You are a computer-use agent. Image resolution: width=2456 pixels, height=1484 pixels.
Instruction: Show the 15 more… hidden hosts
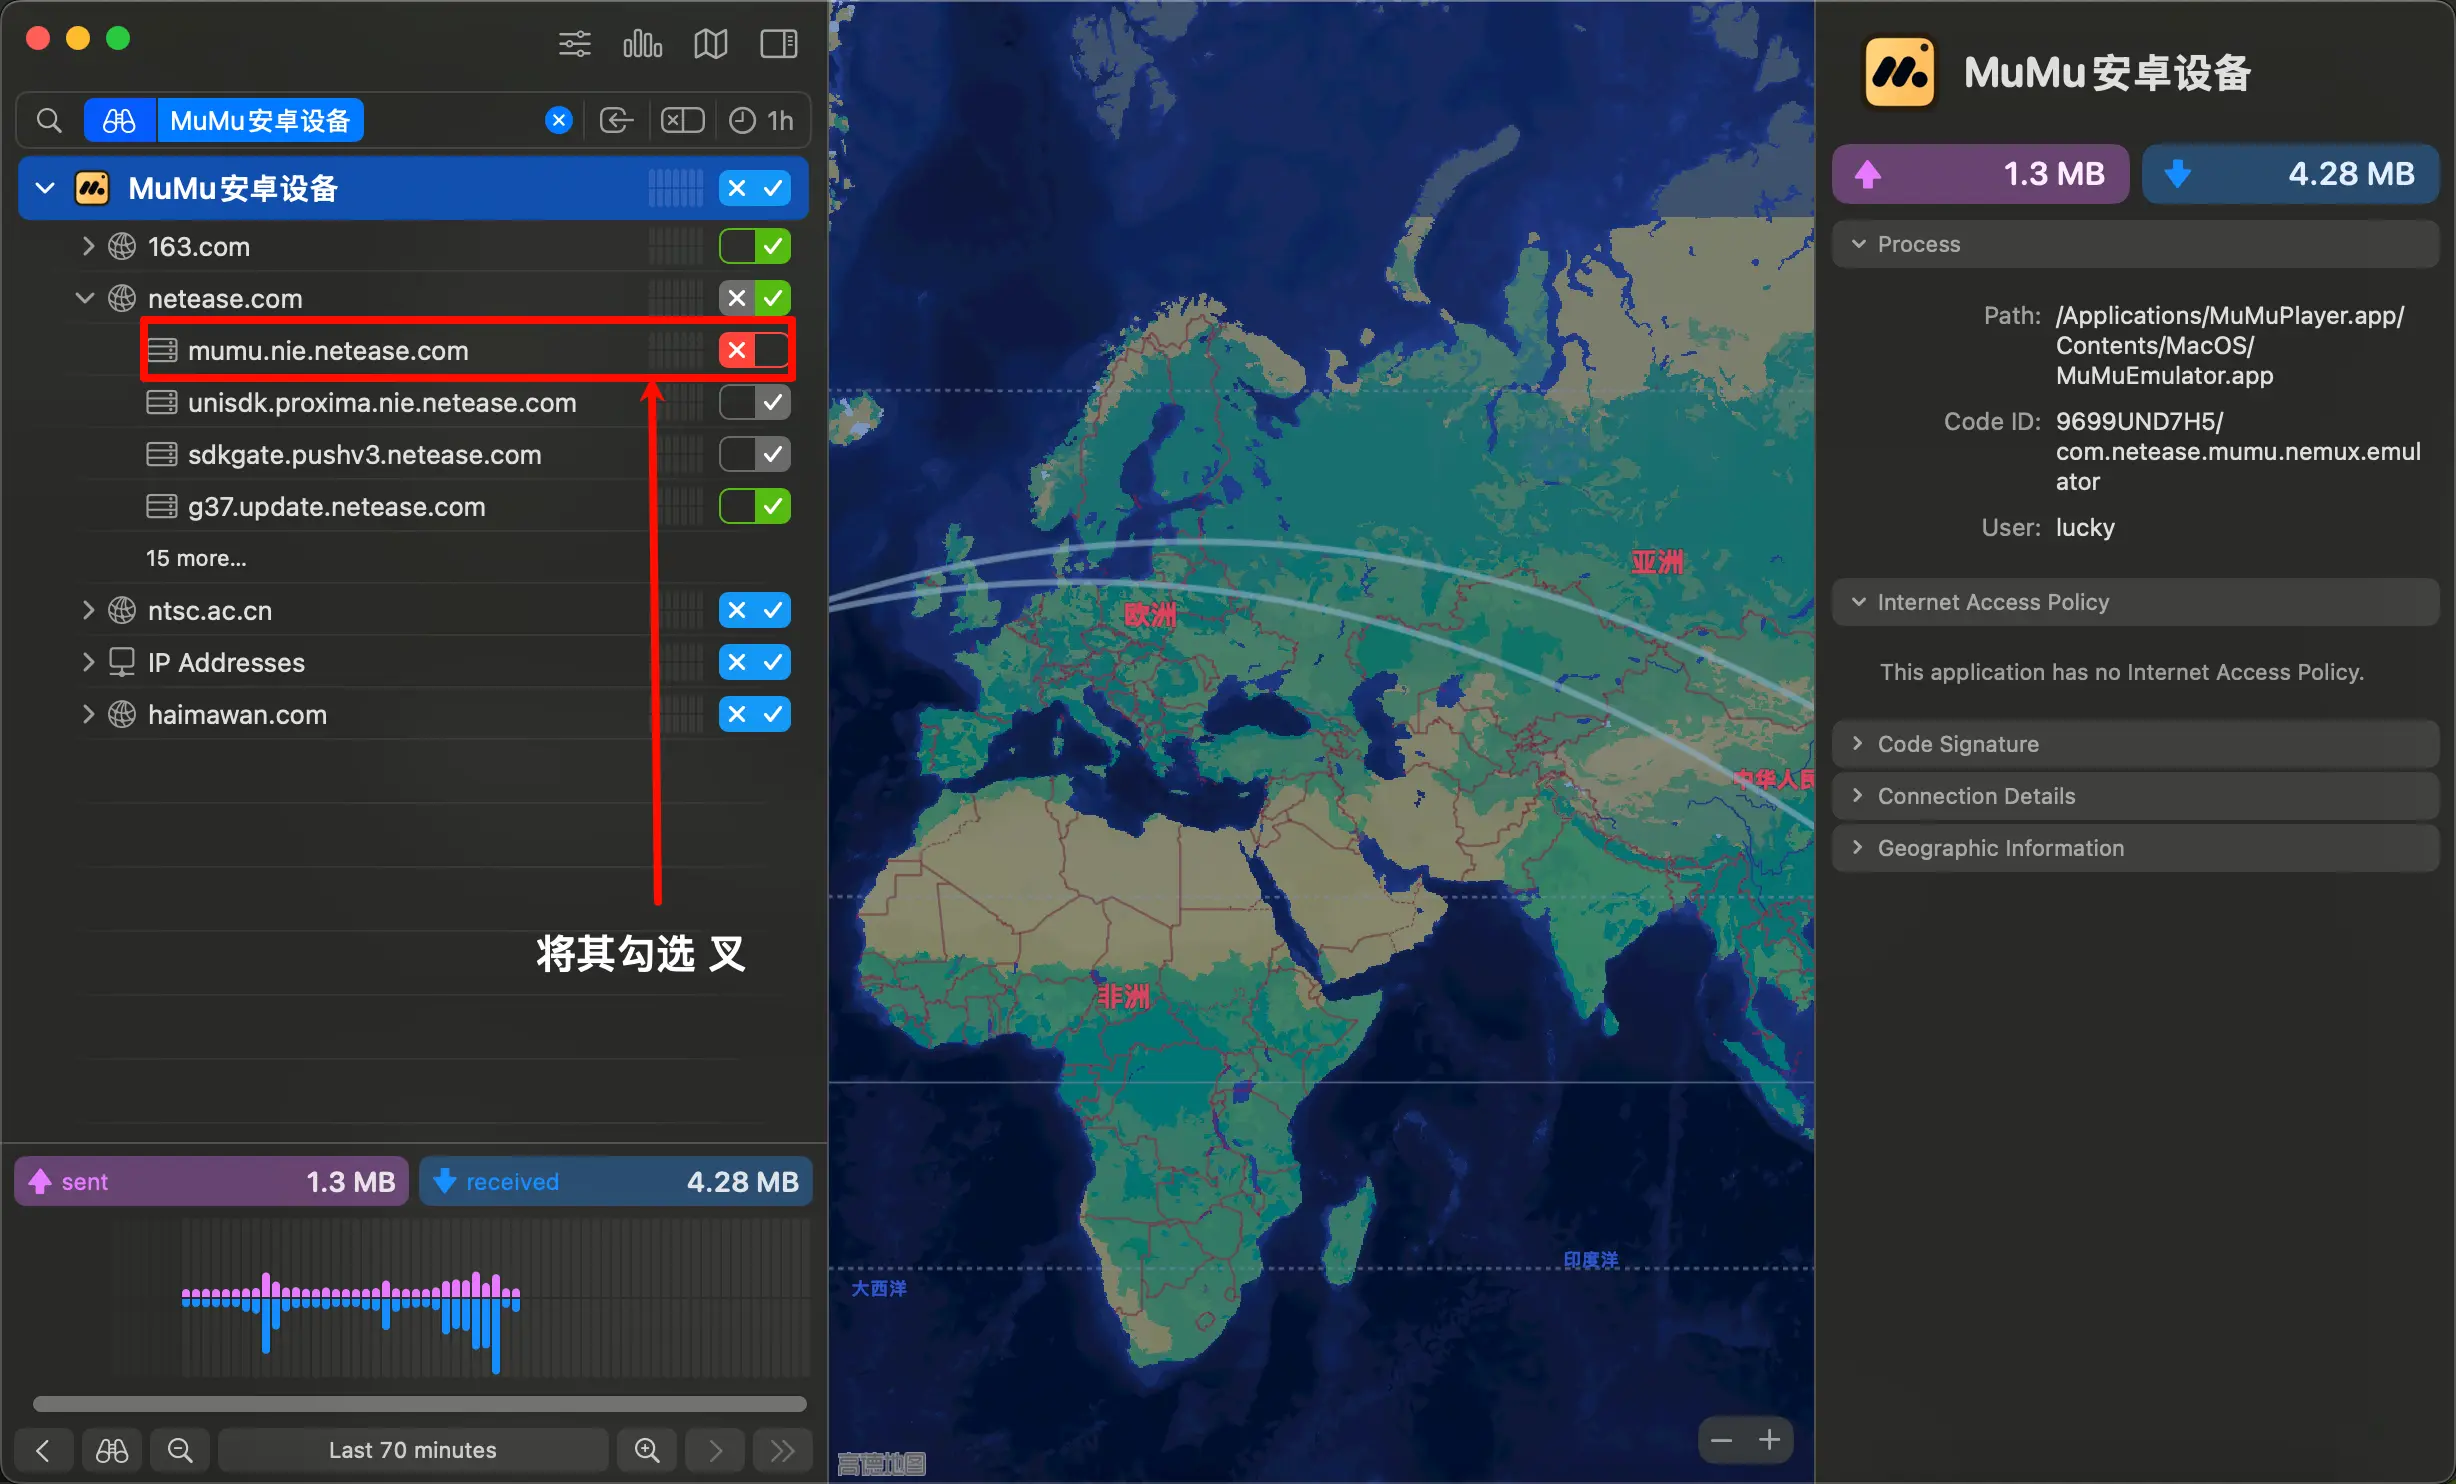tap(196, 558)
